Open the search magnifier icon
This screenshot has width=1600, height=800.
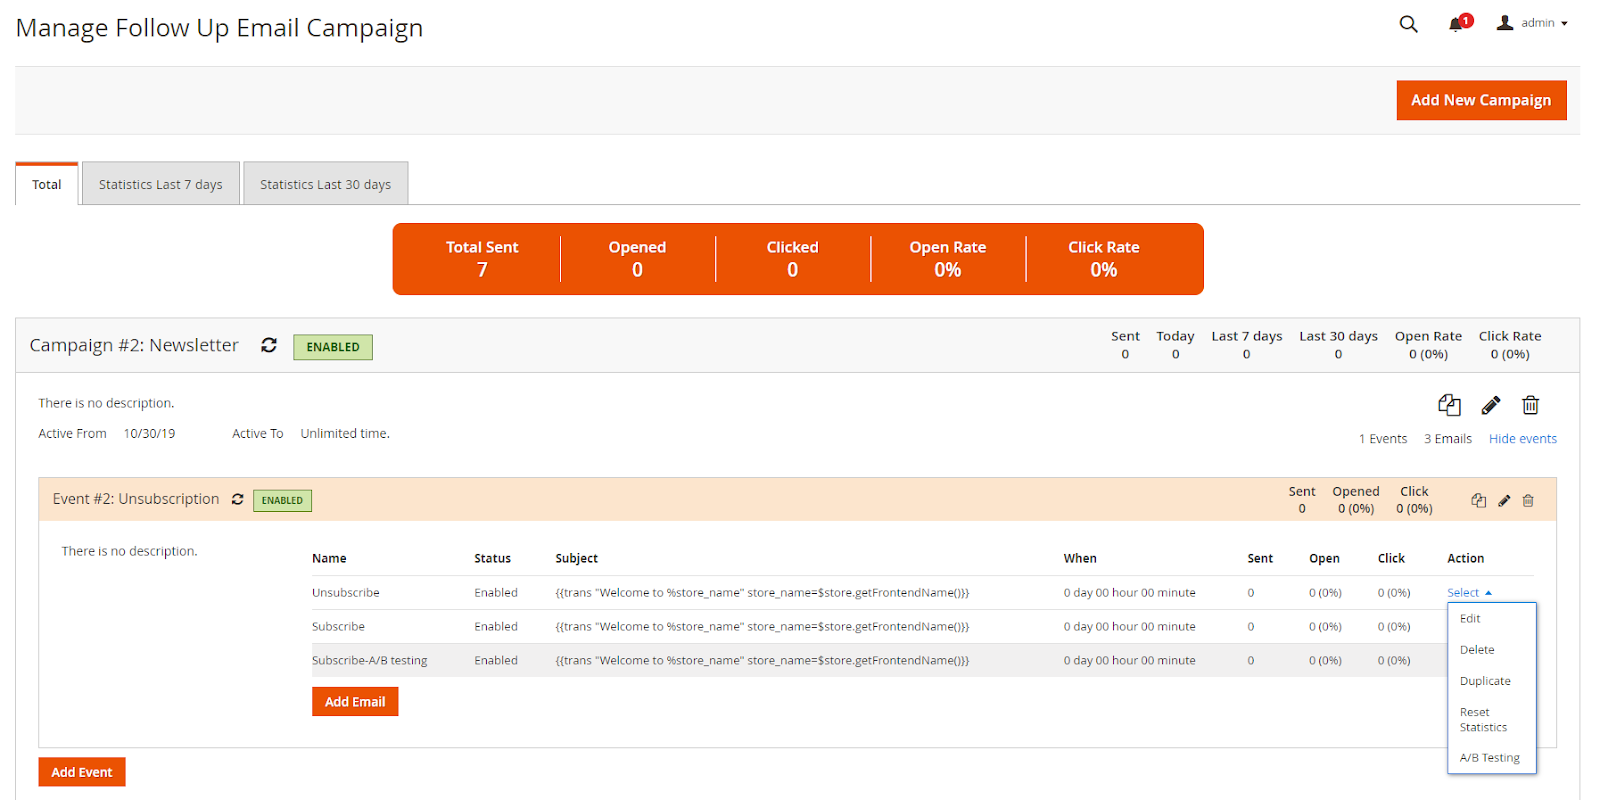1408,24
